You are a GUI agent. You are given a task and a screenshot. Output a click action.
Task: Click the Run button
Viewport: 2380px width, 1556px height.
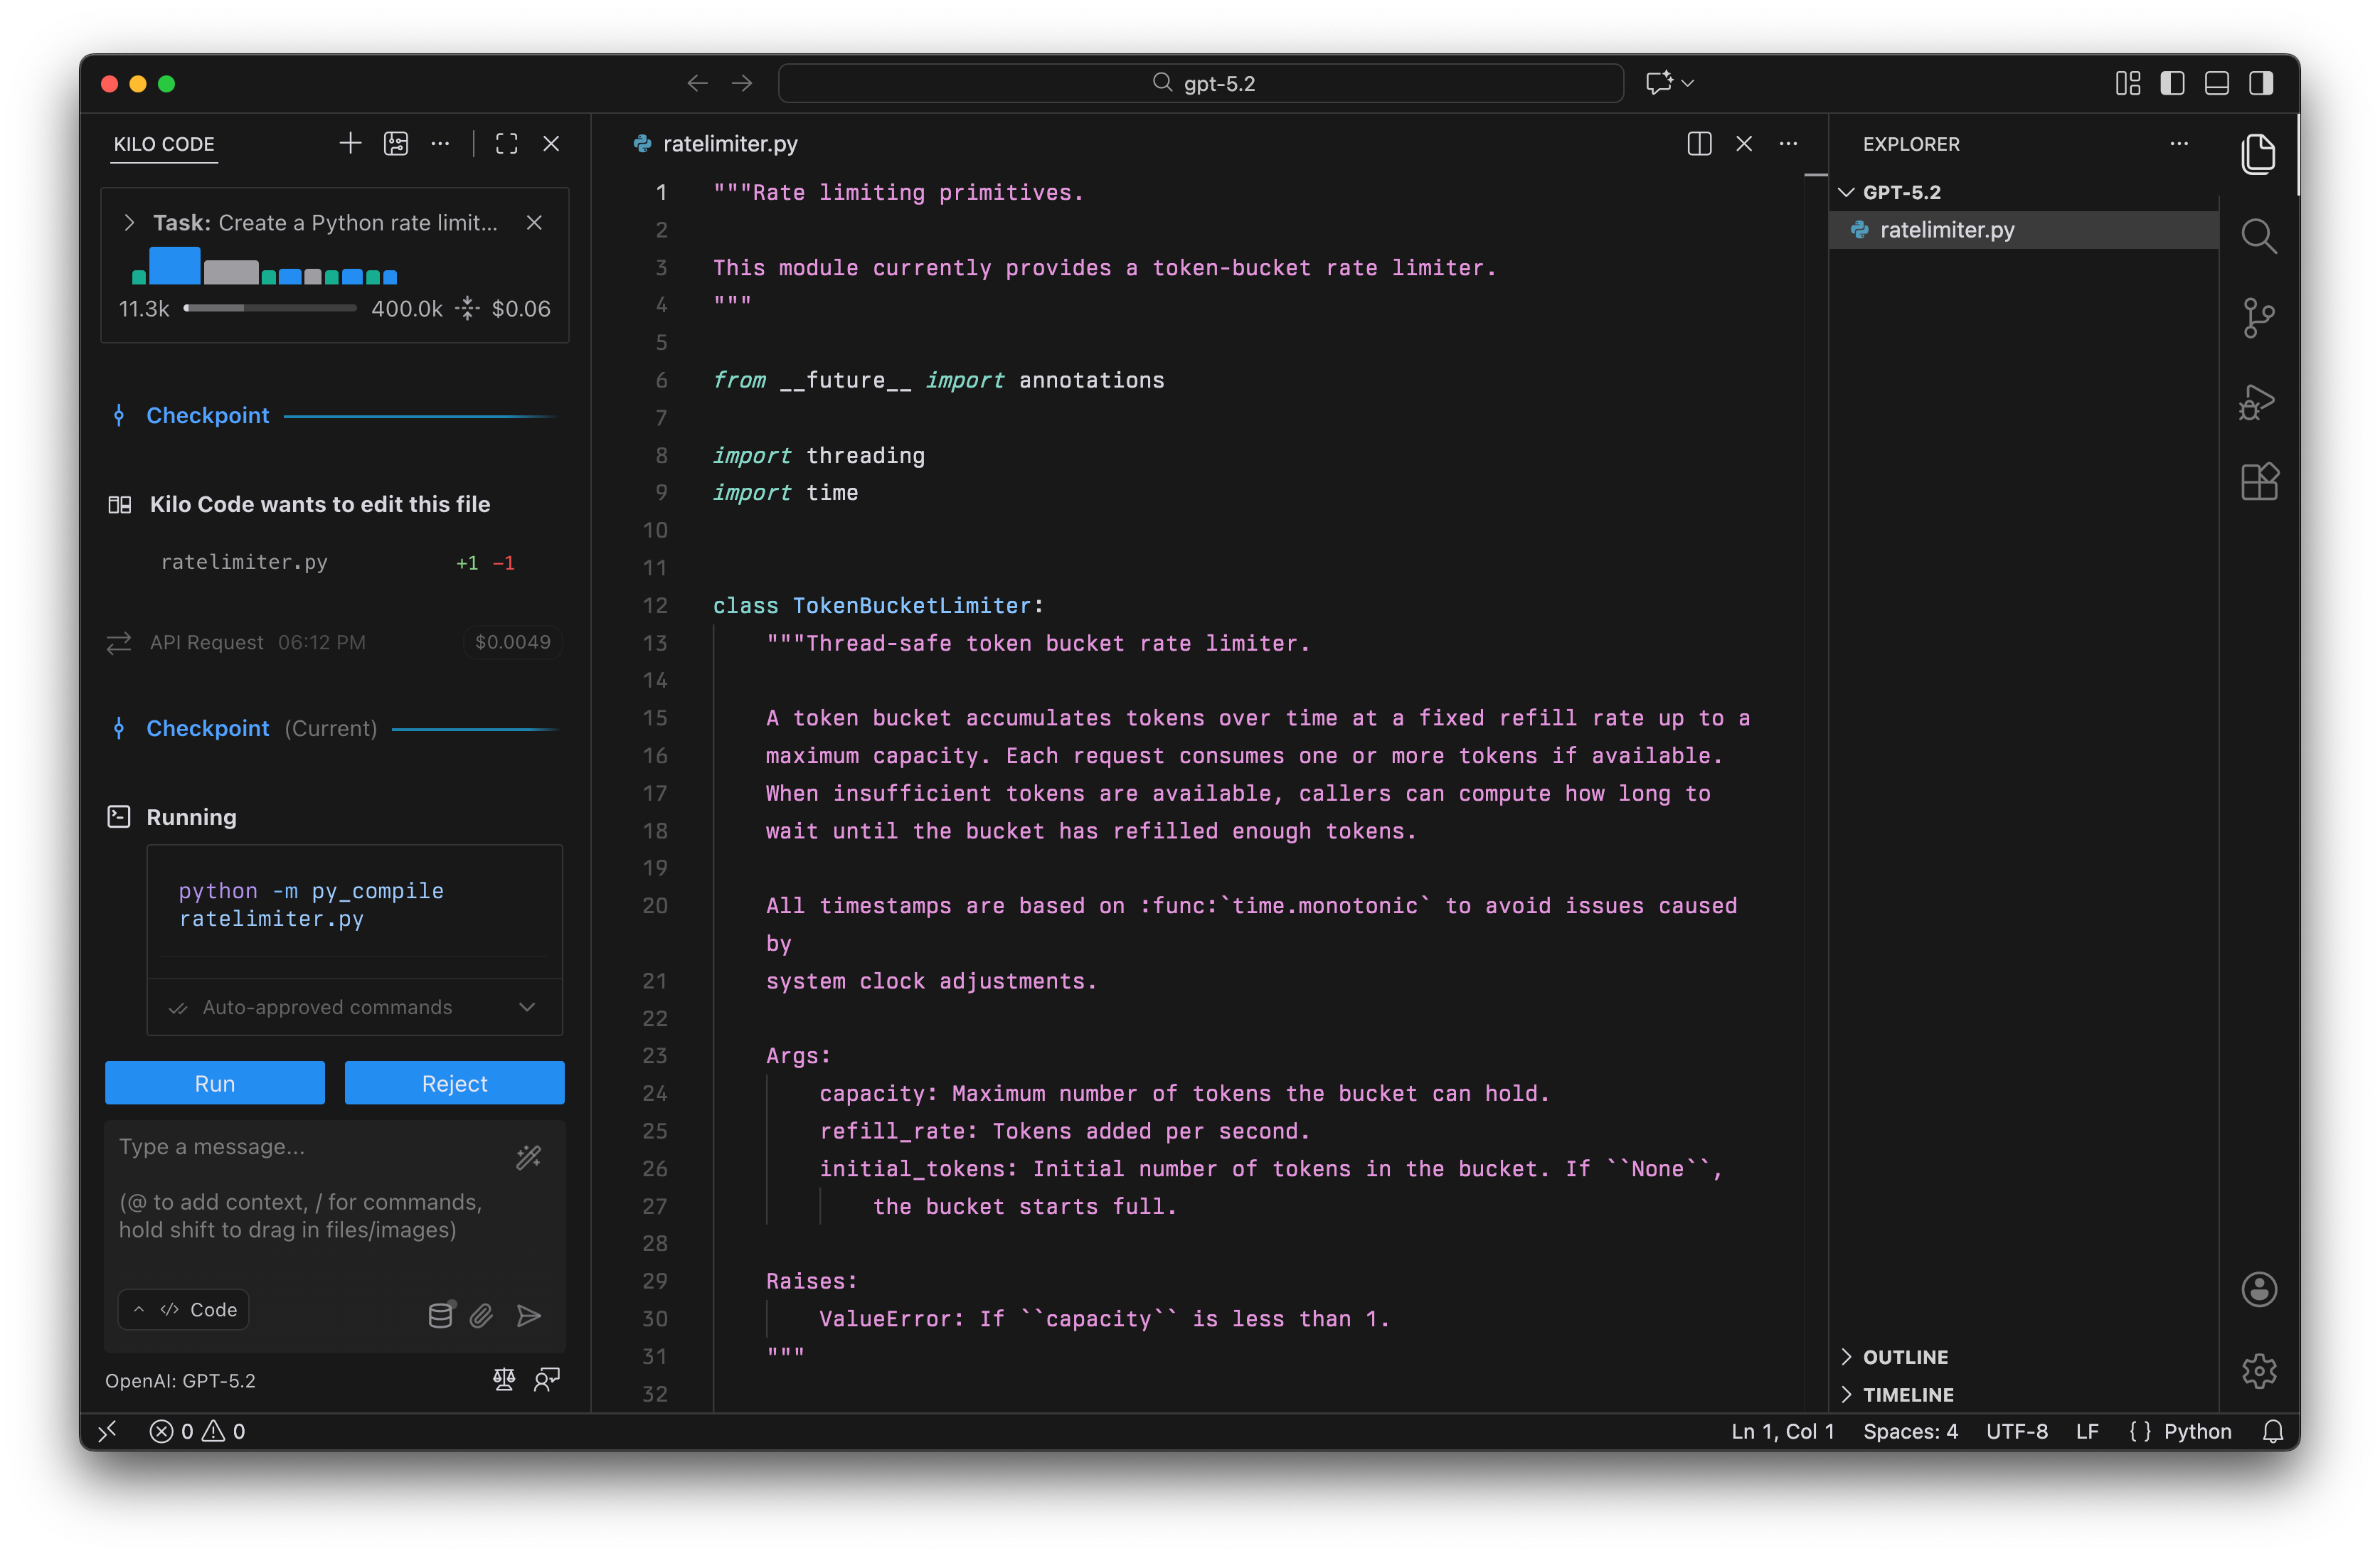[x=214, y=1083]
